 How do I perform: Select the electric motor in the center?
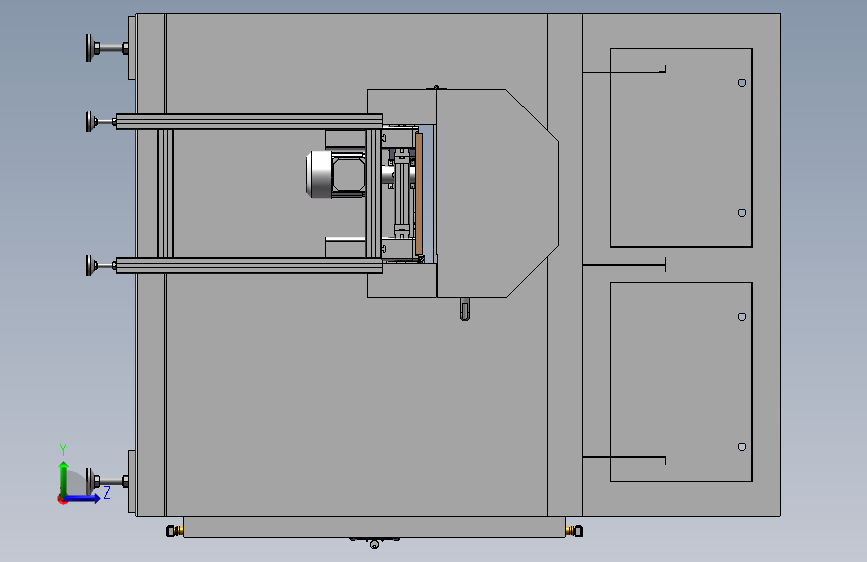pyautogui.click(x=335, y=174)
